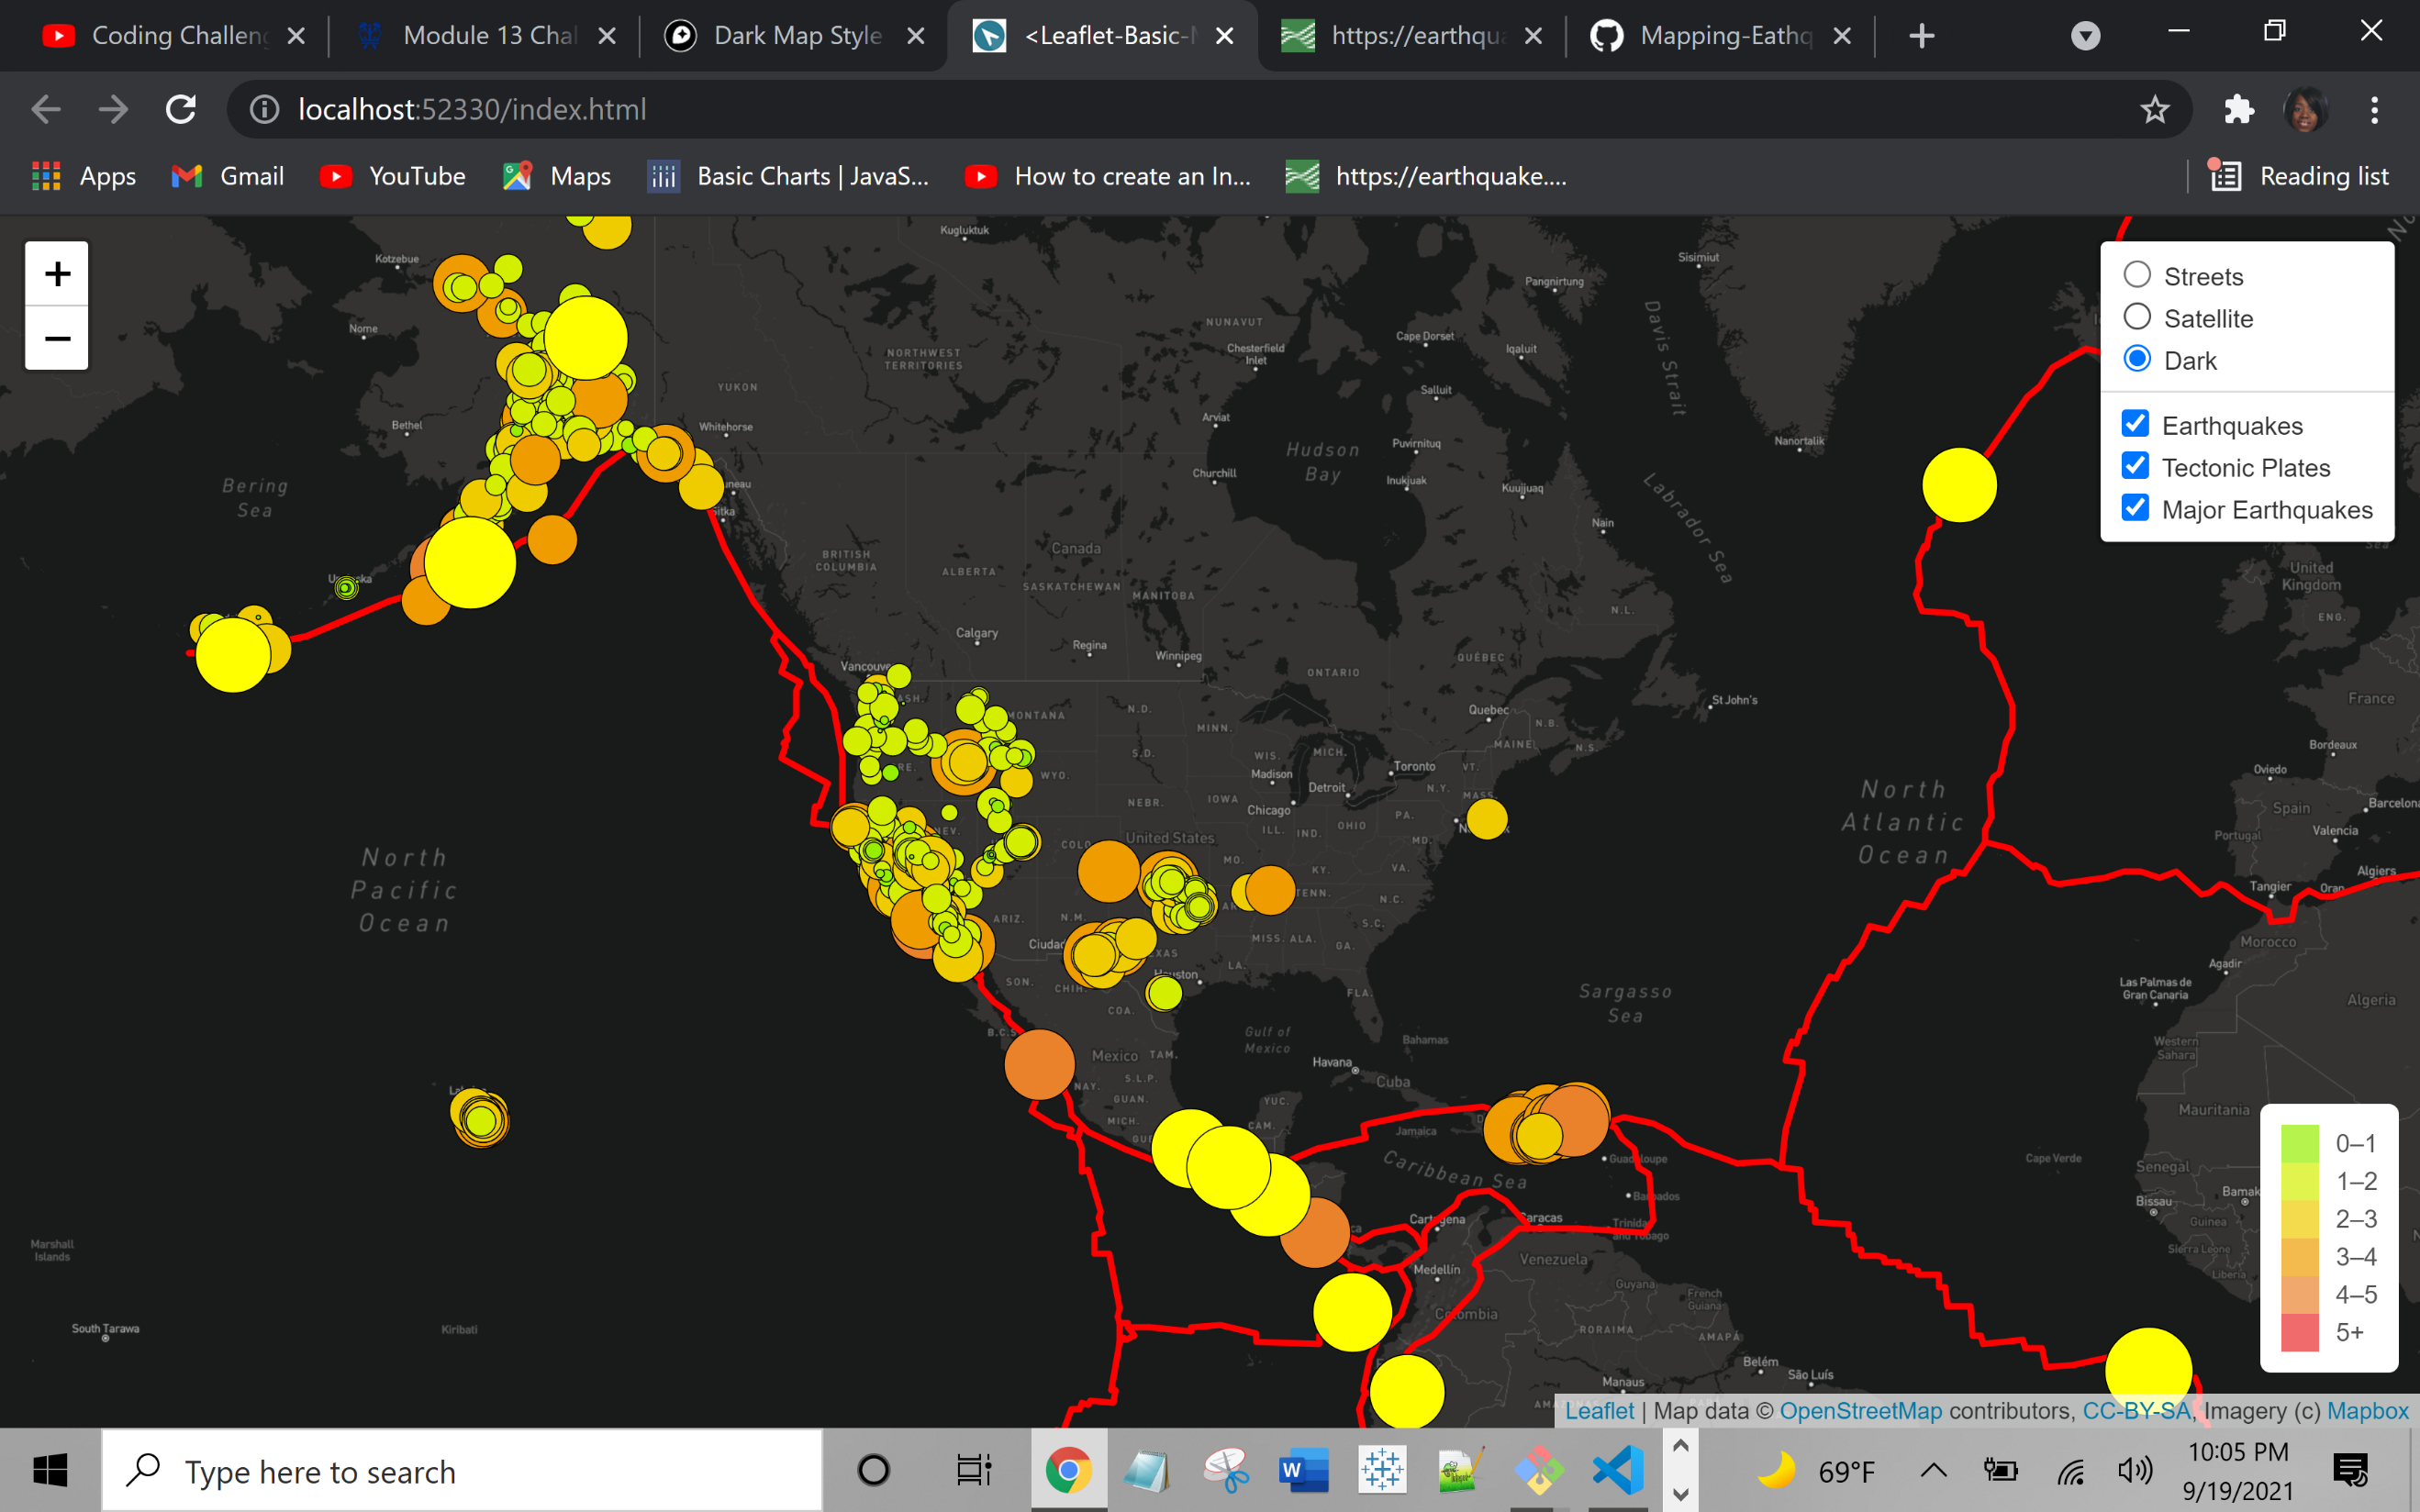Open the battery status tray icon
The height and width of the screenshot is (1512, 2420).
point(2000,1470)
